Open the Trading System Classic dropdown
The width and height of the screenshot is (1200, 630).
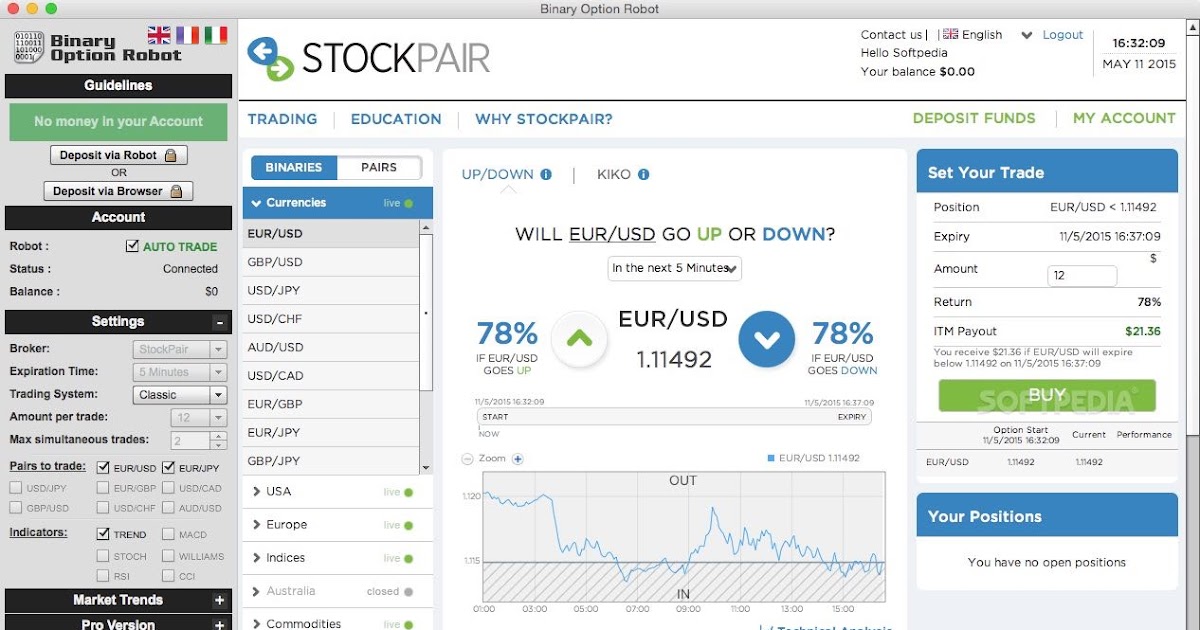180,395
